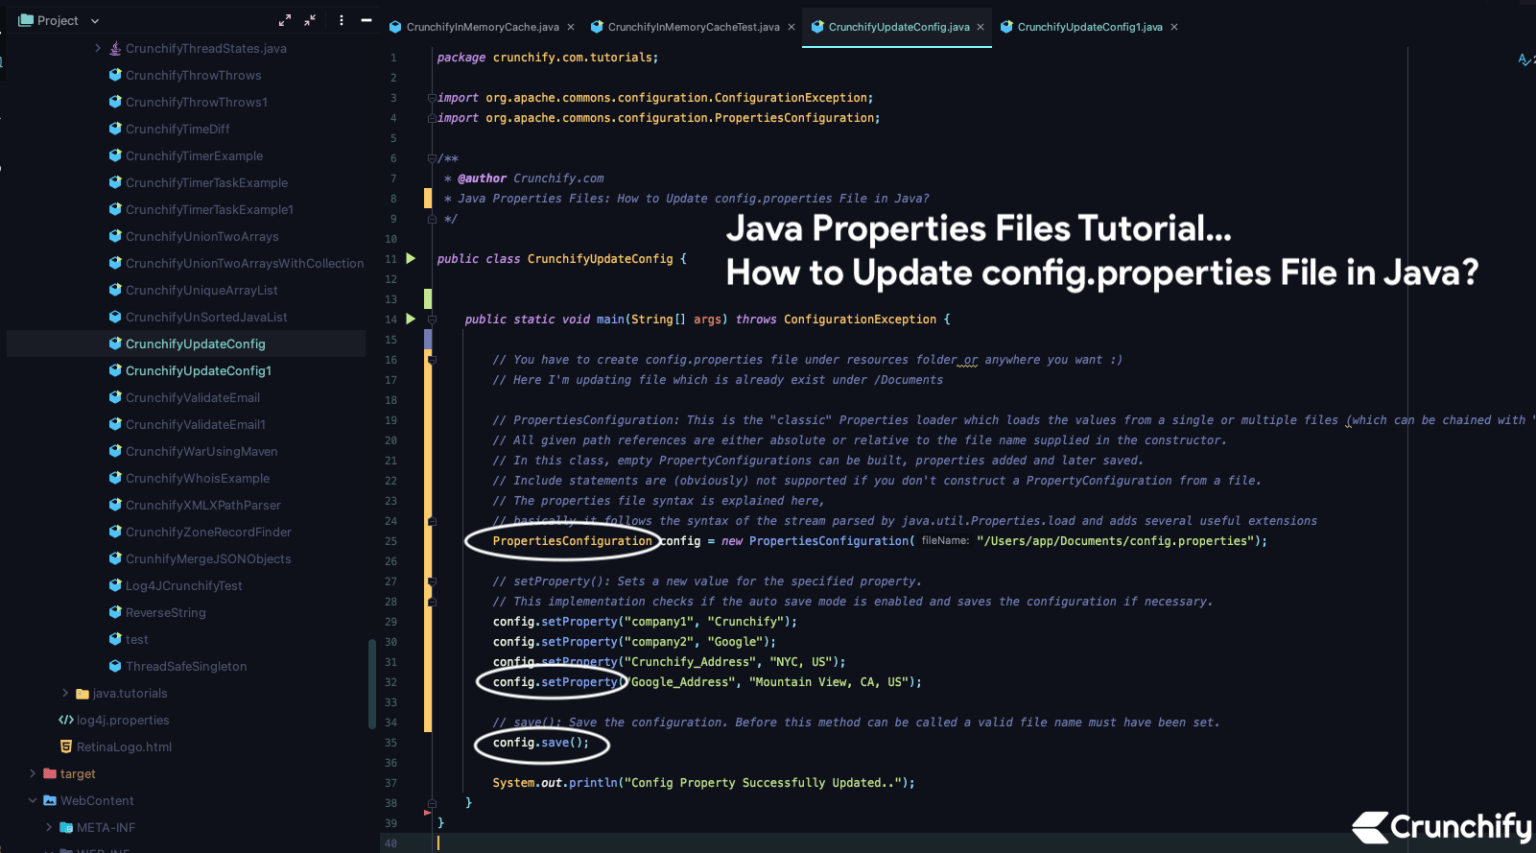Image resolution: width=1536 pixels, height=853 pixels.
Task: Expand all nodes using the project toolbar icon
Action: click(284, 20)
